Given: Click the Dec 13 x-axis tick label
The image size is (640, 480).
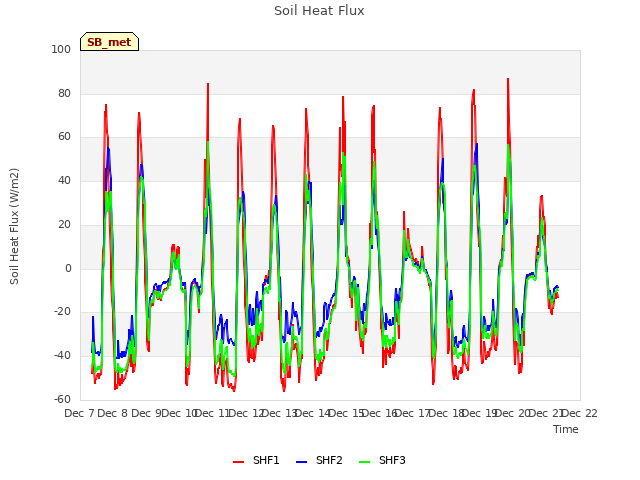Looking at the screenshot, I should point(279,413).
